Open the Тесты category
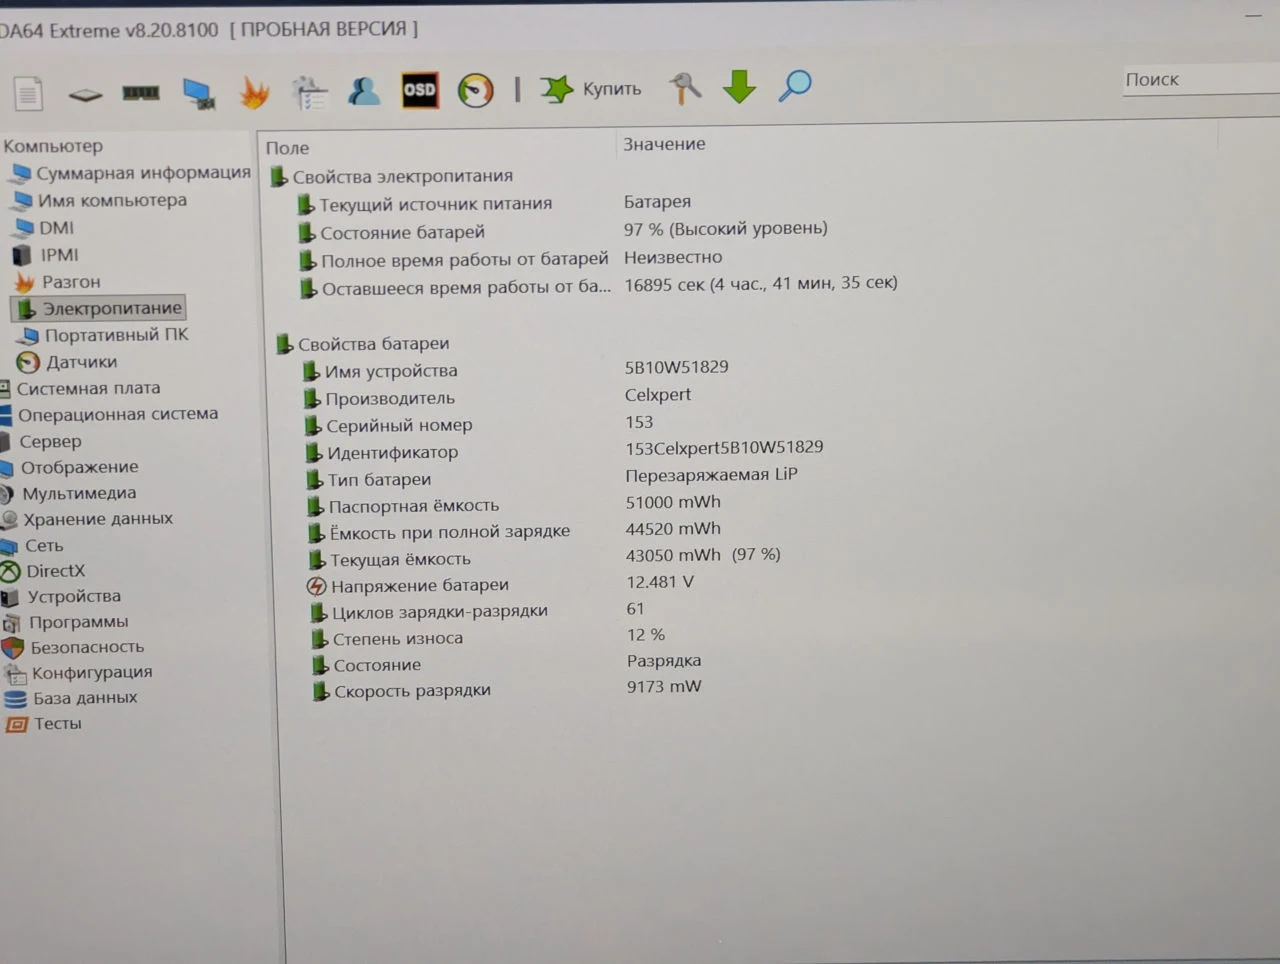 [44, 723]
